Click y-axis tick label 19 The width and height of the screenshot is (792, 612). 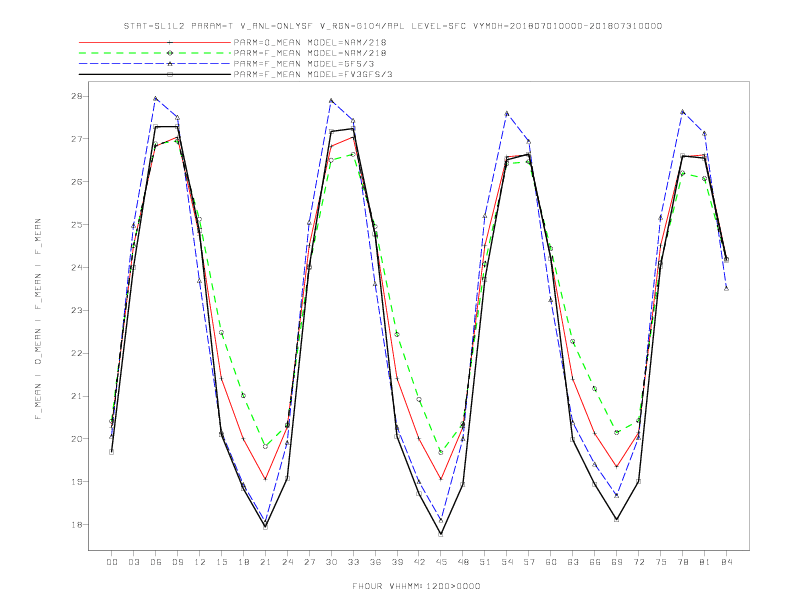pyautogui.click(x=78, y=482)
